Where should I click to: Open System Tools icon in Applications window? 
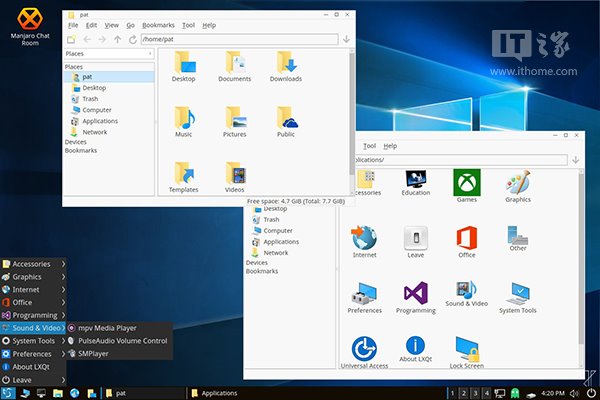click(518, 297)
